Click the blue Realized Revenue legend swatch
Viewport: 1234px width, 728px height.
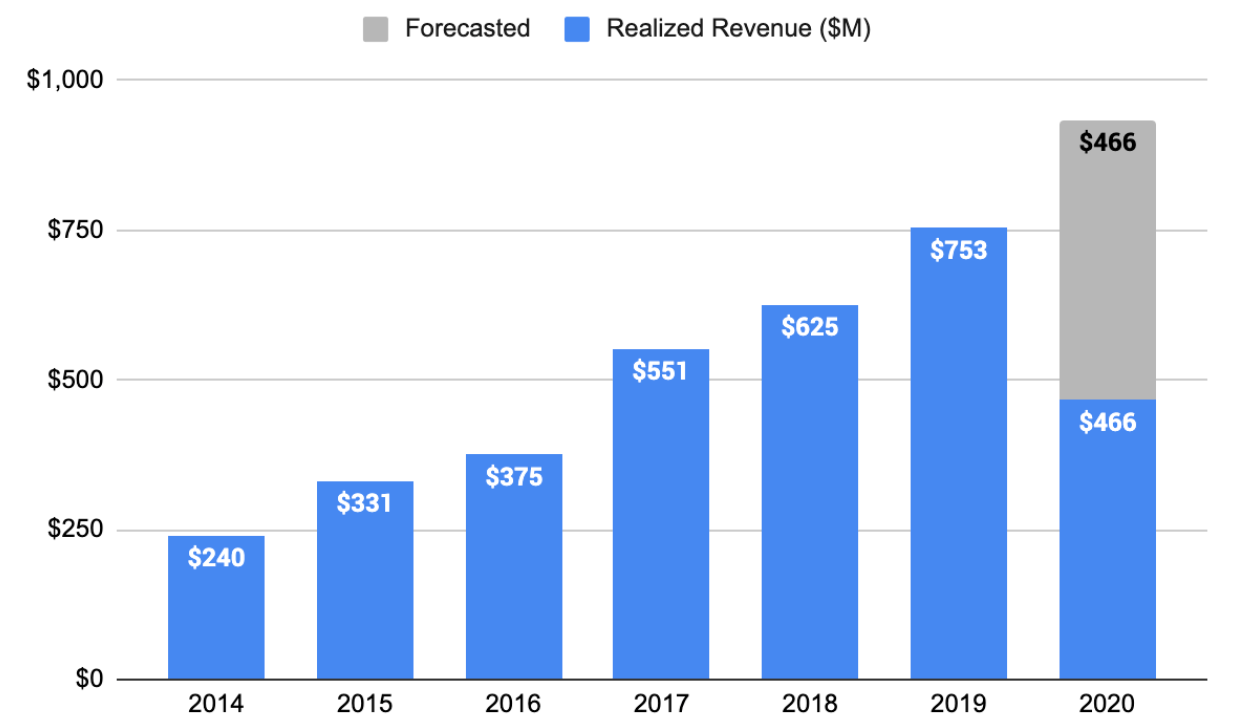577,30
